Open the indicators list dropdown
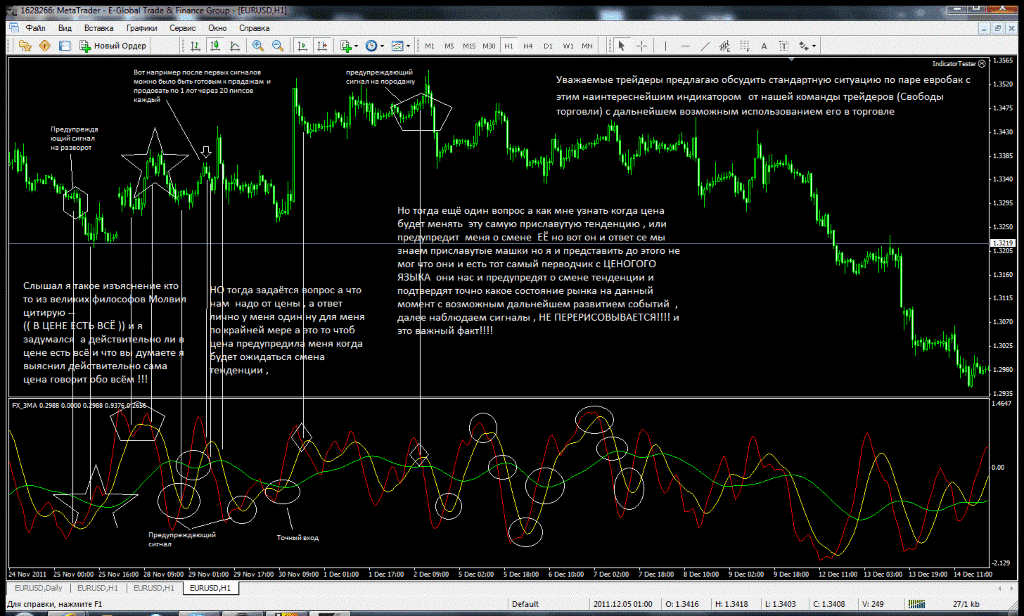Screen dimensions: 1024x616 coord(350,46)
